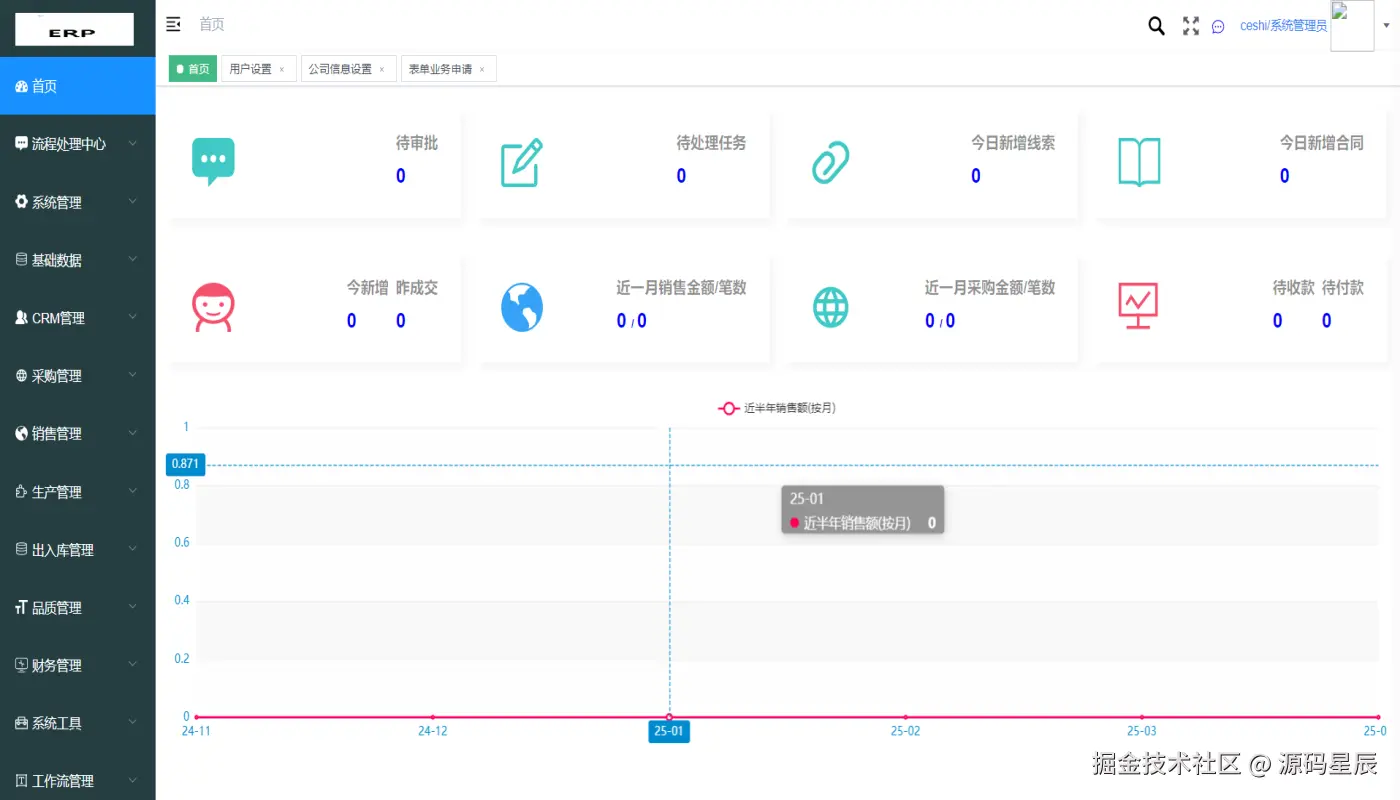
Task: Switch to the green 首页 tab
Action: click(x=192, y=69)
